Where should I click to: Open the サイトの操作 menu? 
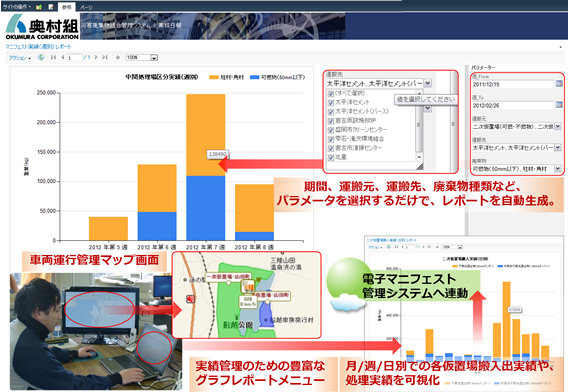(x=17, y=7)
